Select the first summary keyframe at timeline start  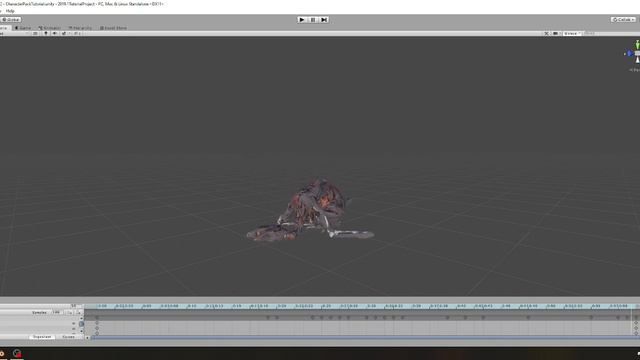coord(97,318)
